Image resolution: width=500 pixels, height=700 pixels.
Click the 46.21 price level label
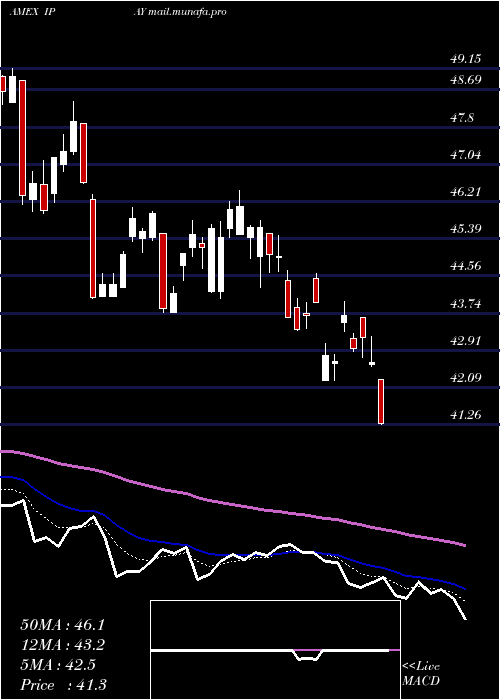[x=465, y=192]
